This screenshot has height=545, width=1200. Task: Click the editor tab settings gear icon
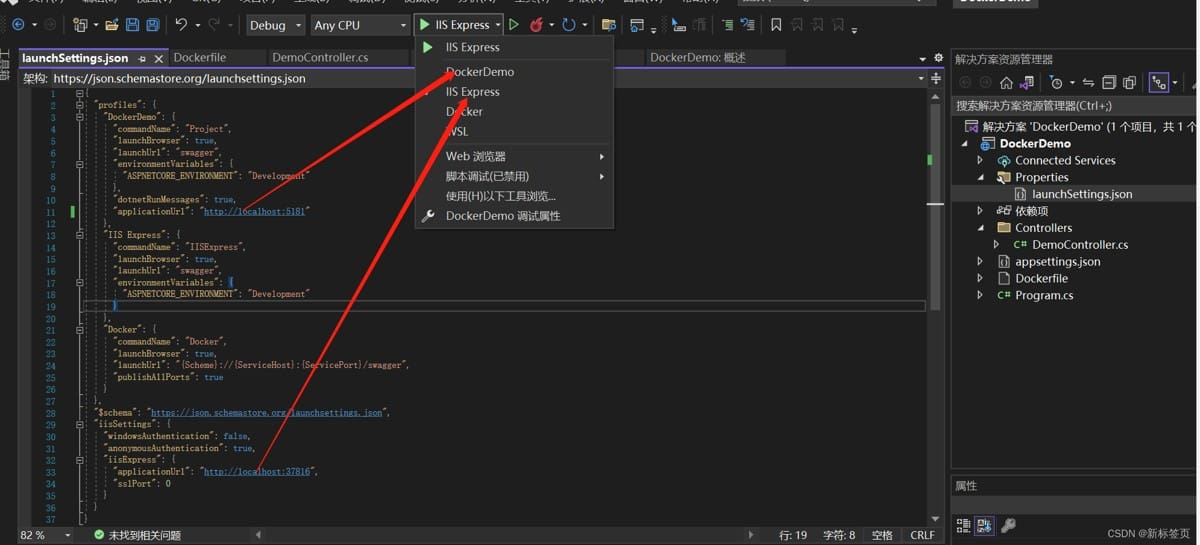click(938, 58)
